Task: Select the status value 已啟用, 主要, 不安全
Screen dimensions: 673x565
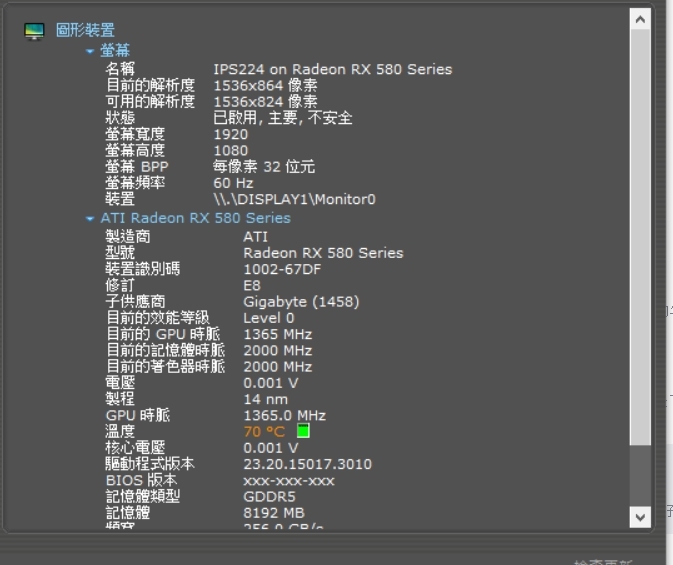Action: pyautogui.click(x=283, y=118)
